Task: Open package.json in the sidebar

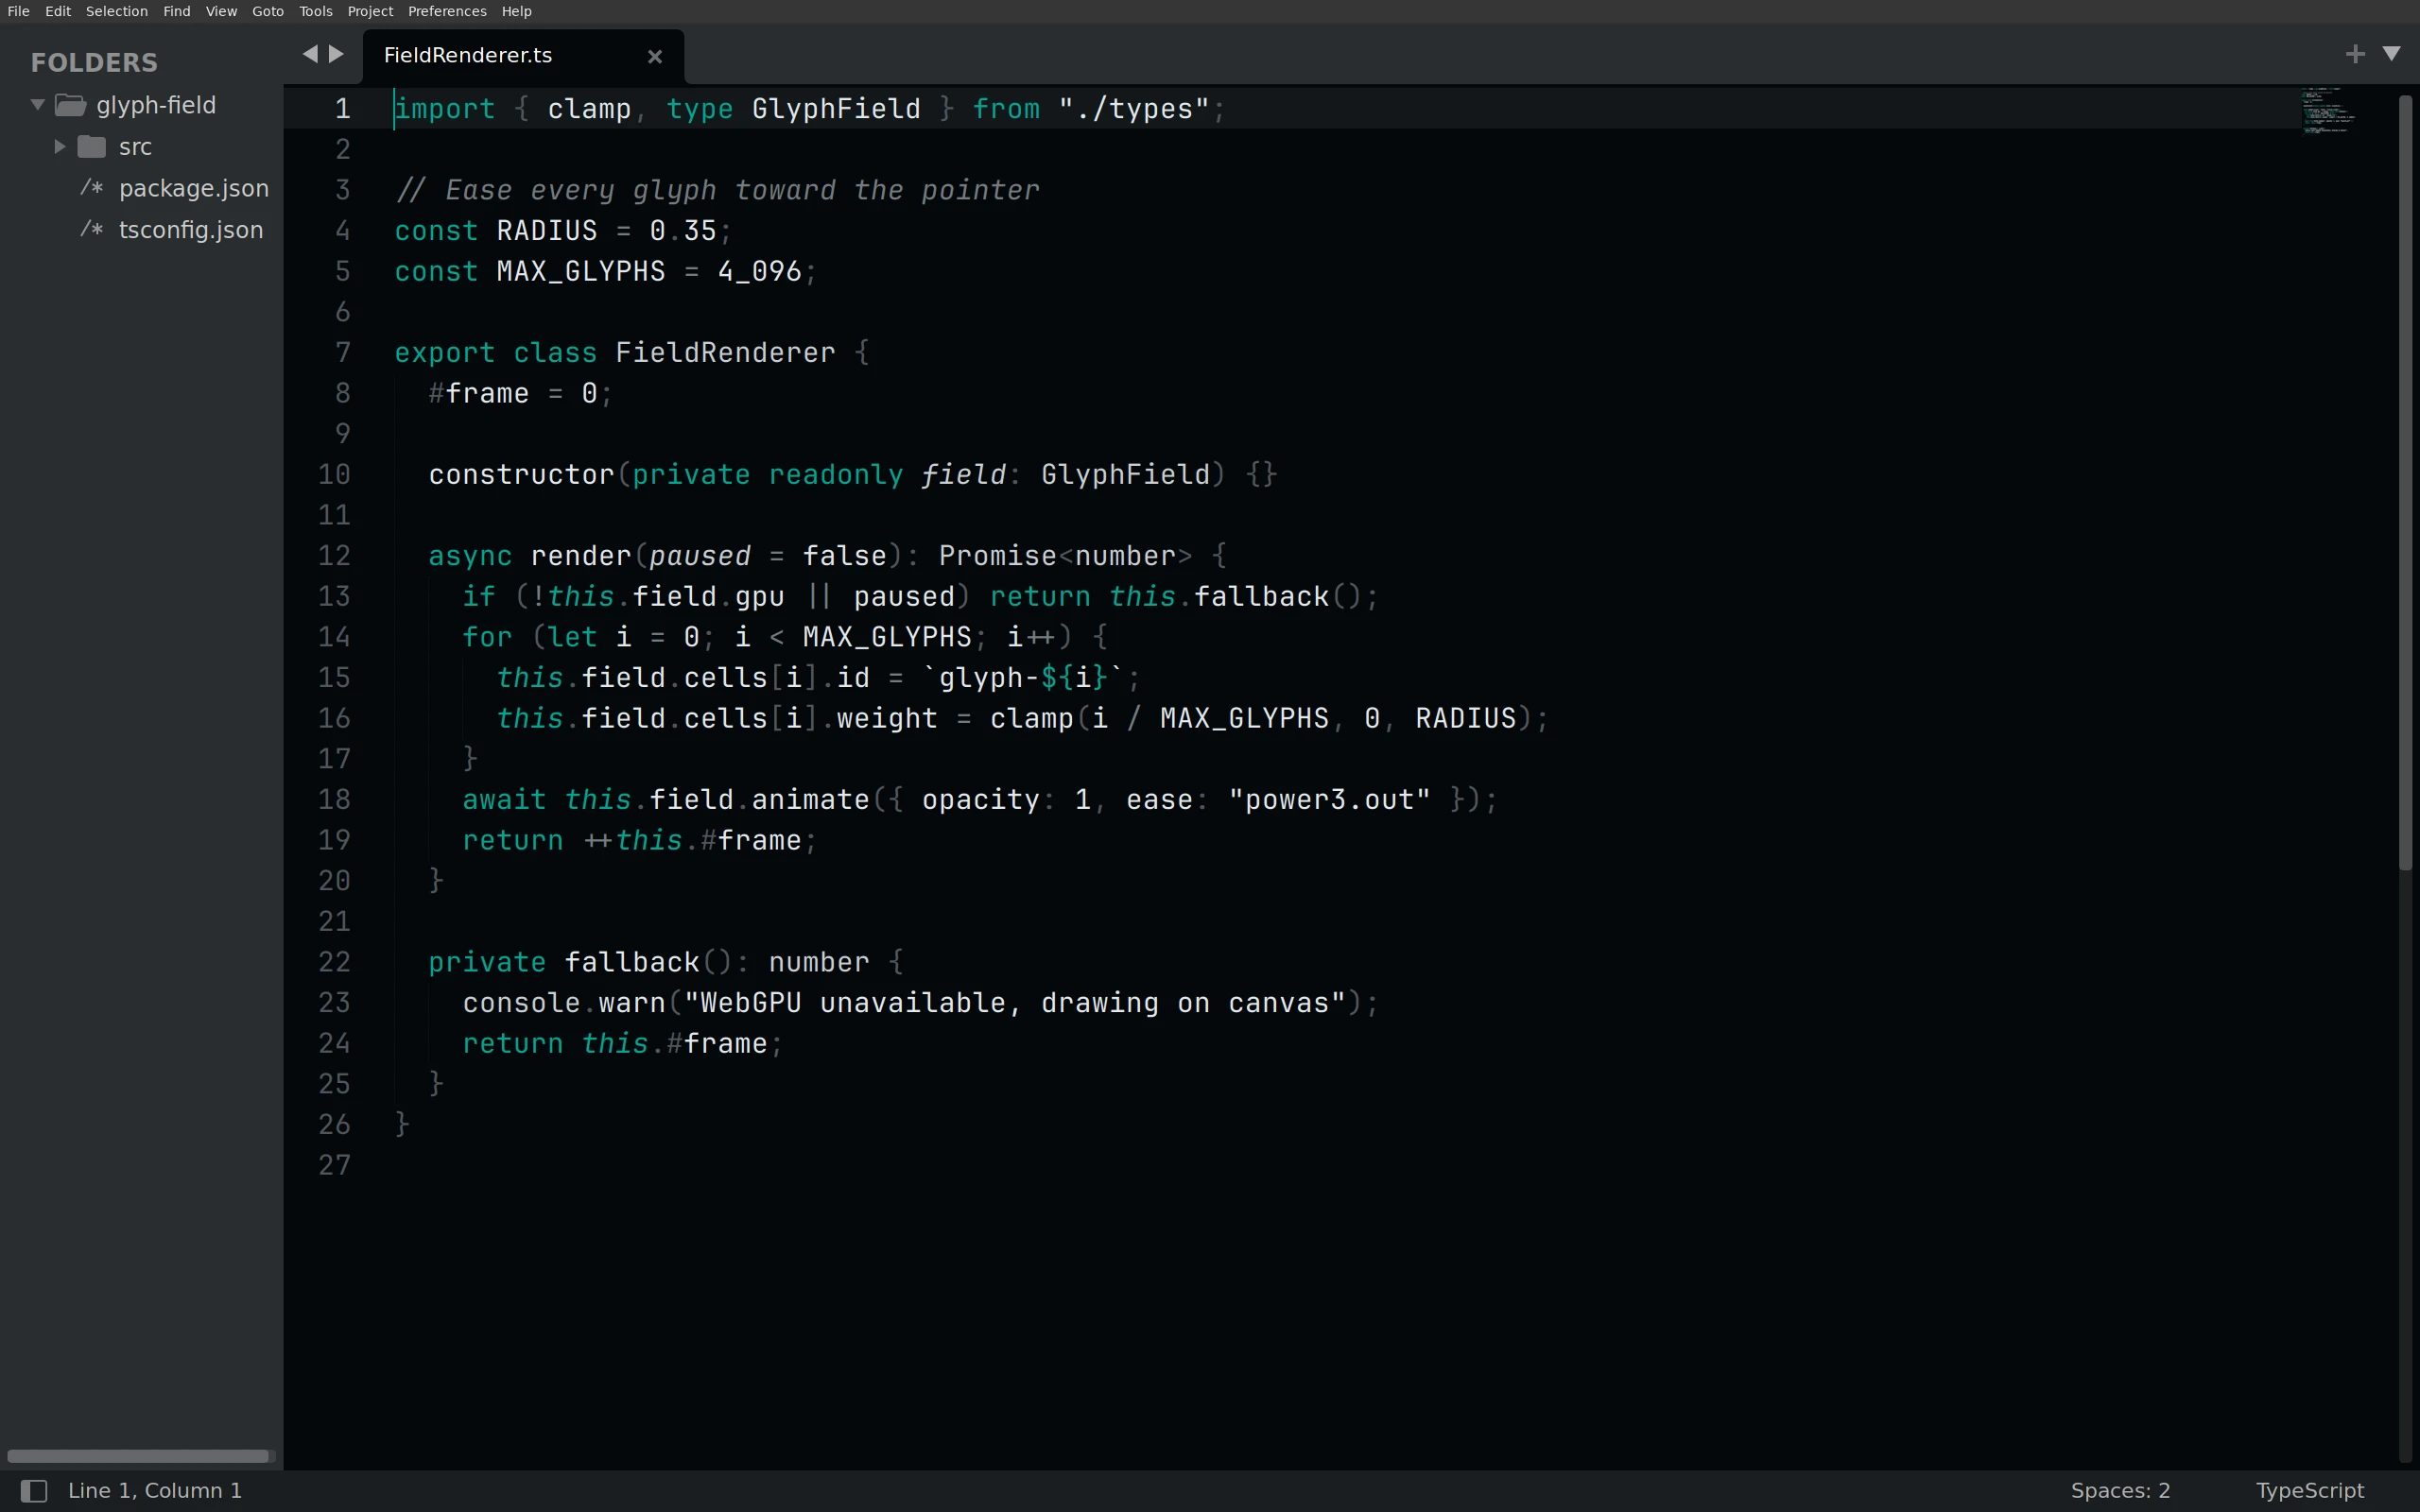Action: coord(194,188)
